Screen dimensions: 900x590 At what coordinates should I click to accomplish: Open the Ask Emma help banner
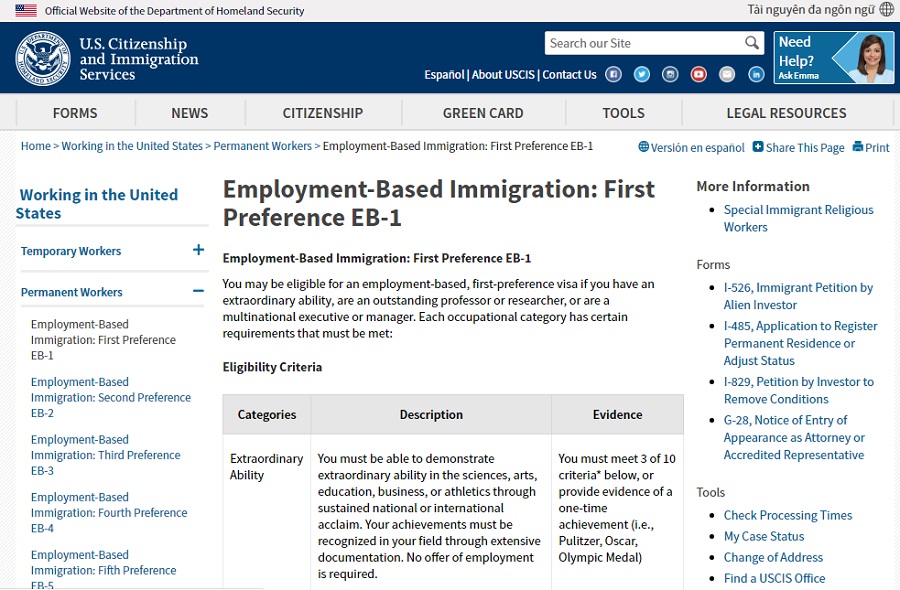point(833,57)
